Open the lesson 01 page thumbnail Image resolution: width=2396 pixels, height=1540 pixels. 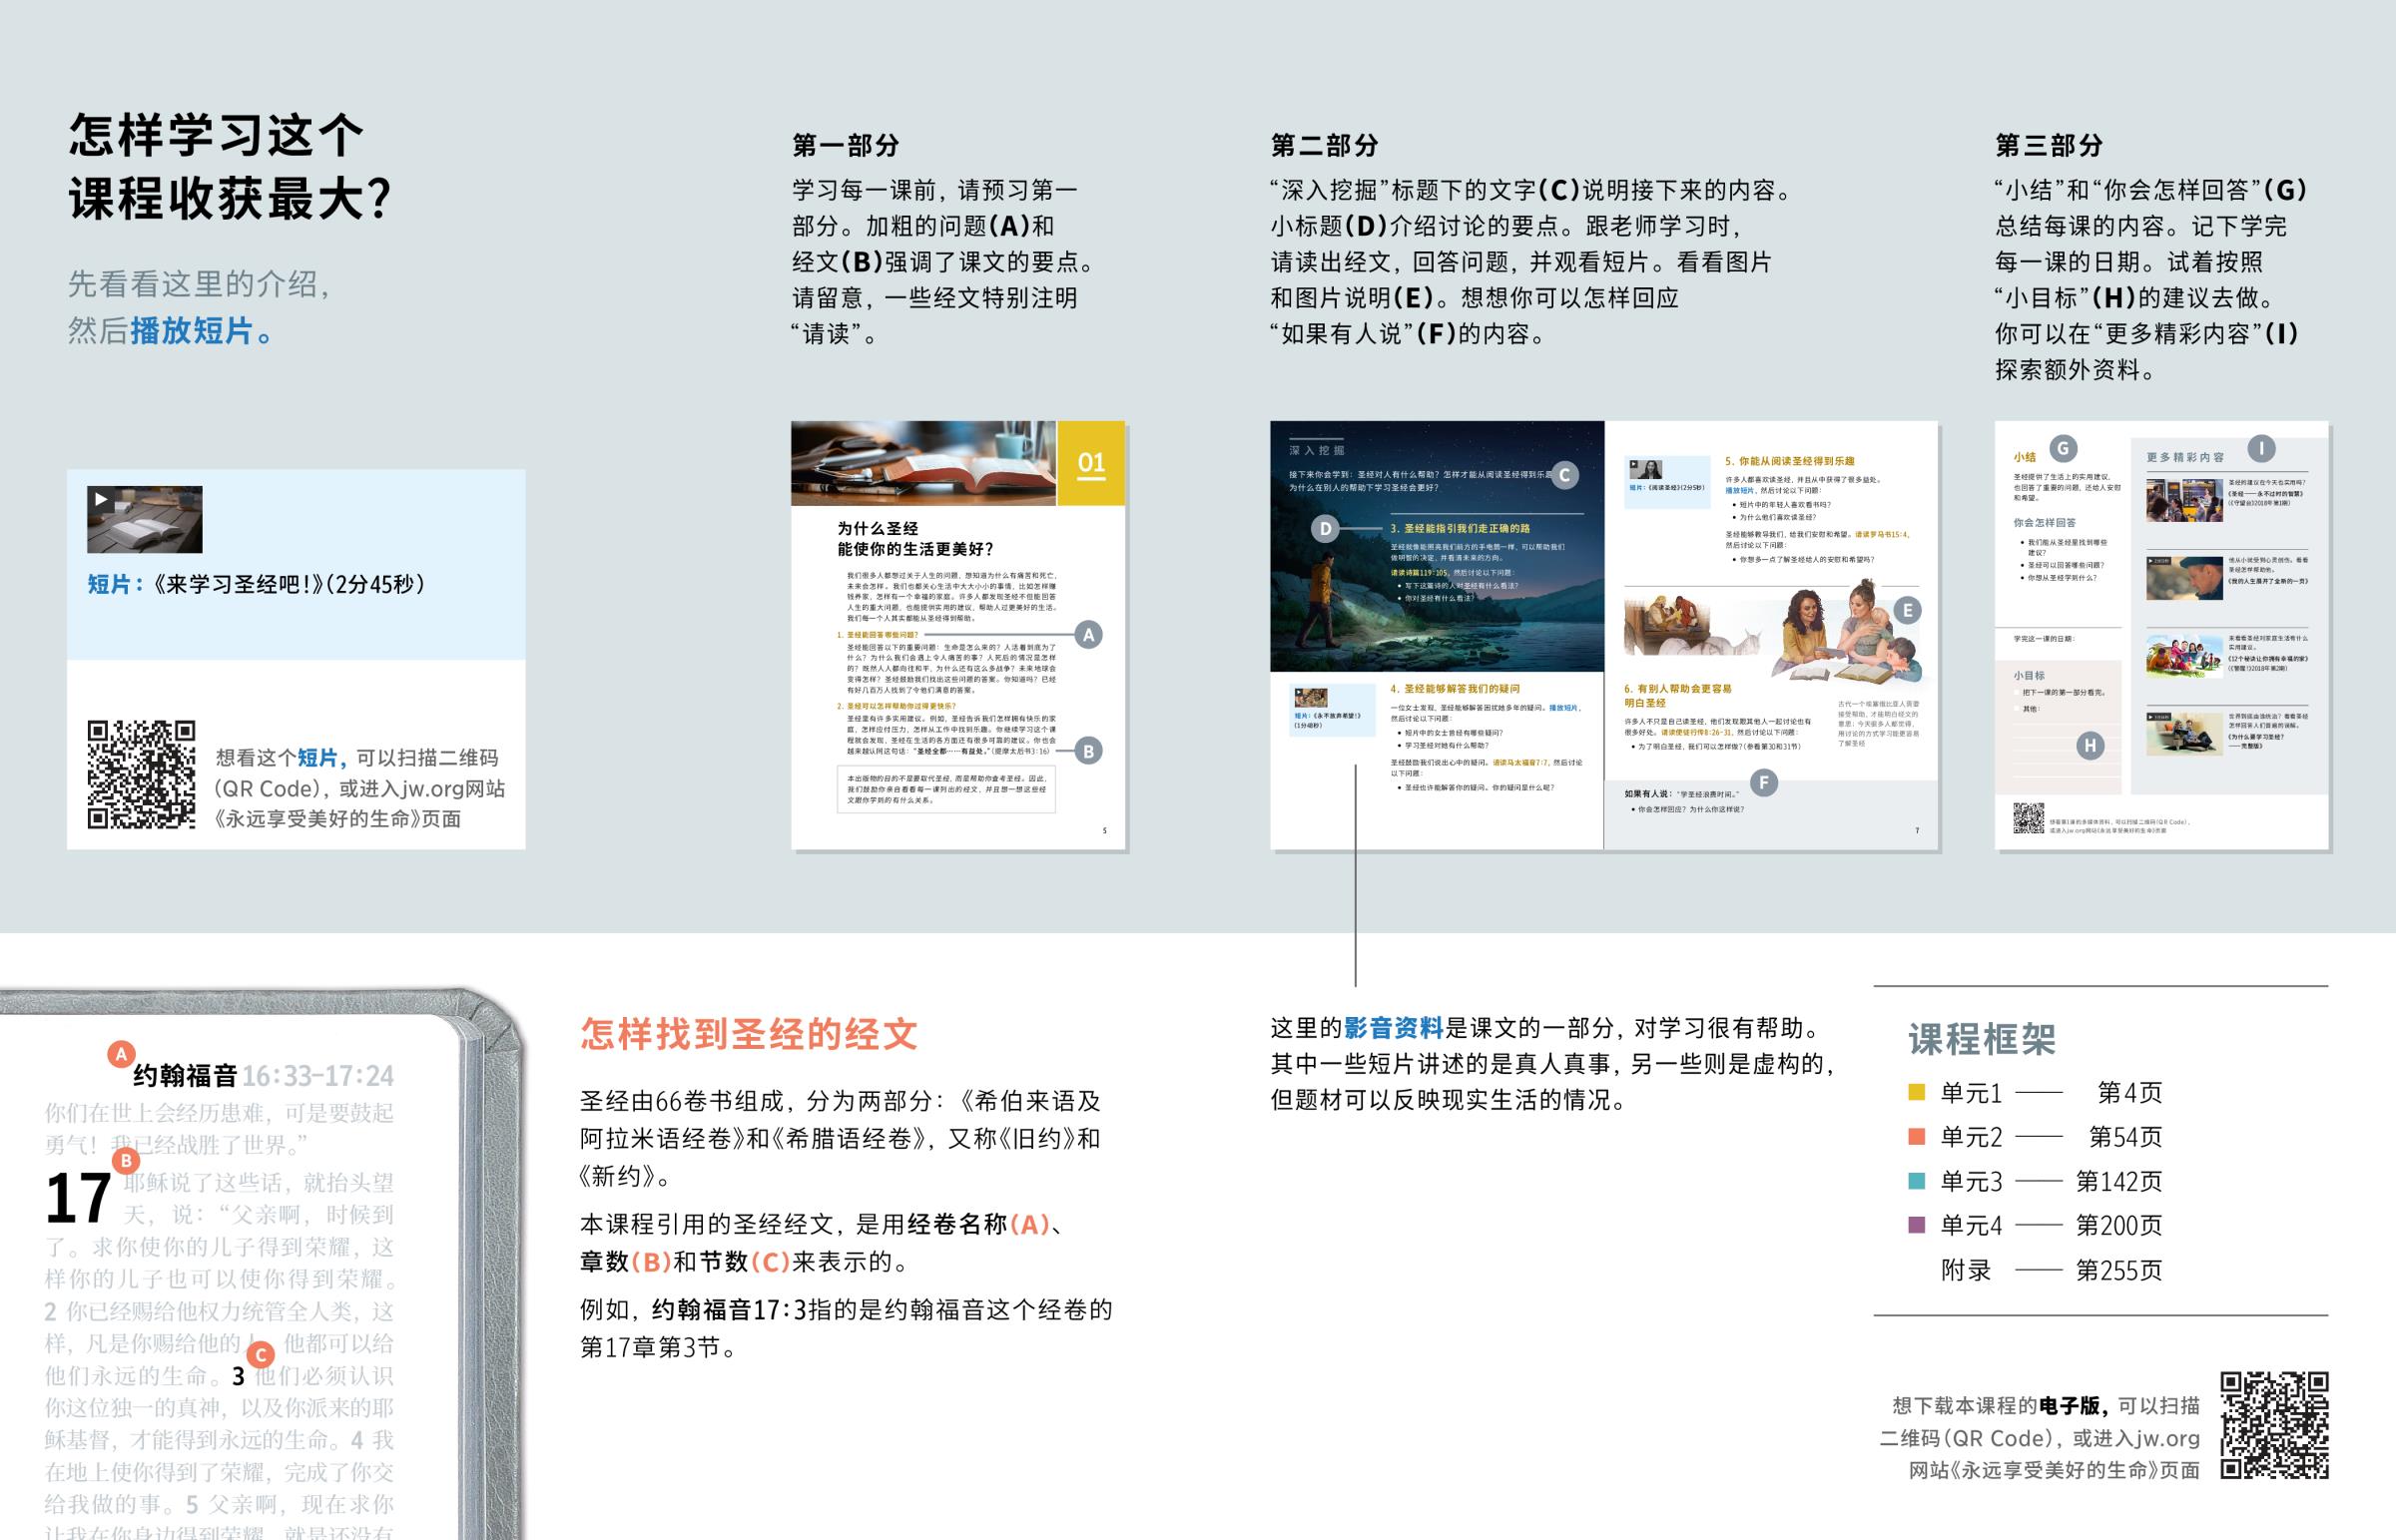tap(959, 636)
